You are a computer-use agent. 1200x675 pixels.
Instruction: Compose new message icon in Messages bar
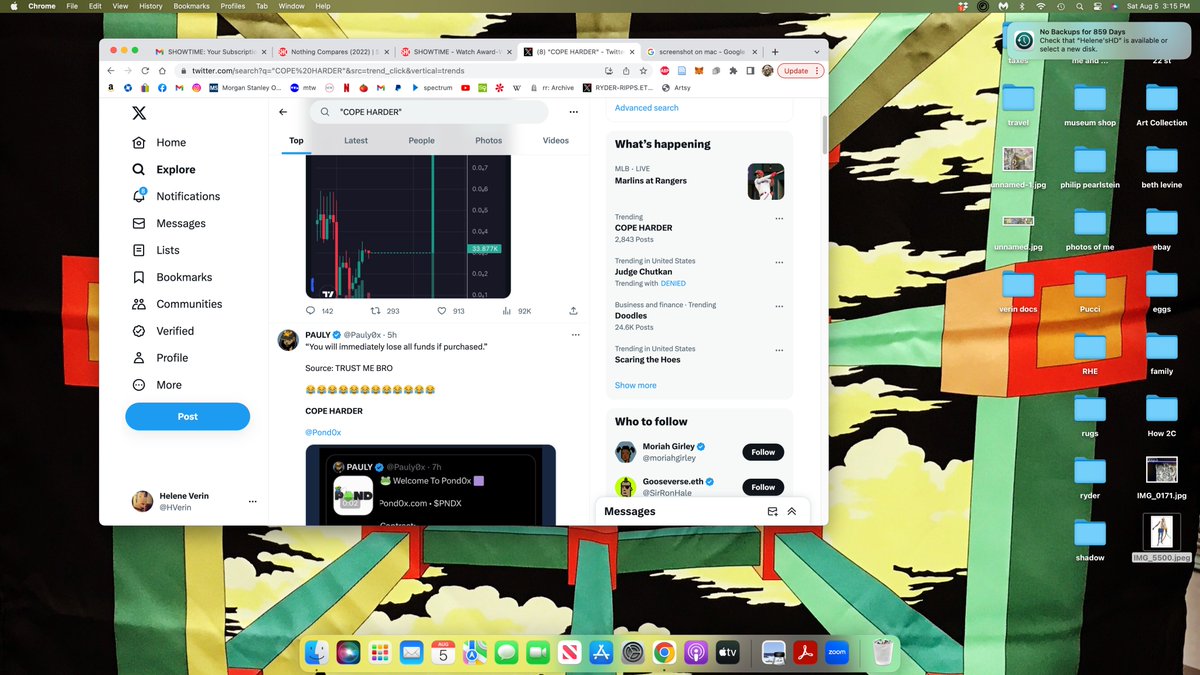[772, 511]
